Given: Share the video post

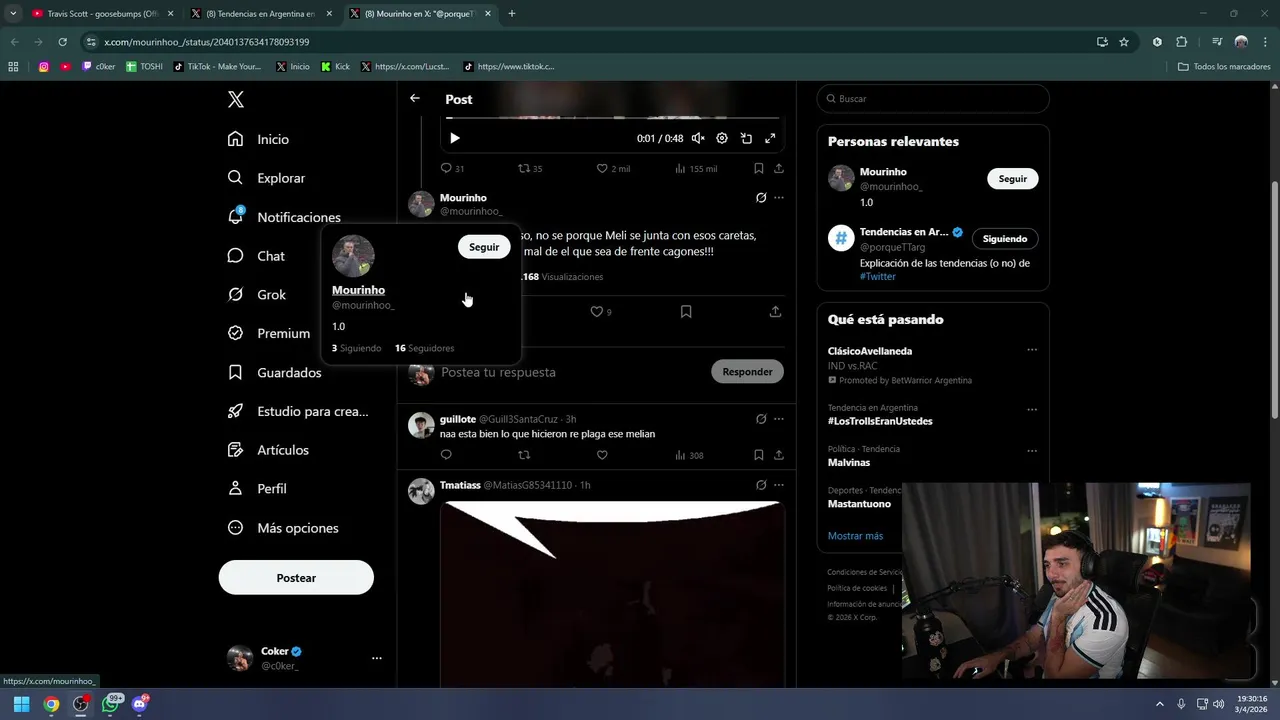Looking at the screenshot, I should [x=779, y=169].
